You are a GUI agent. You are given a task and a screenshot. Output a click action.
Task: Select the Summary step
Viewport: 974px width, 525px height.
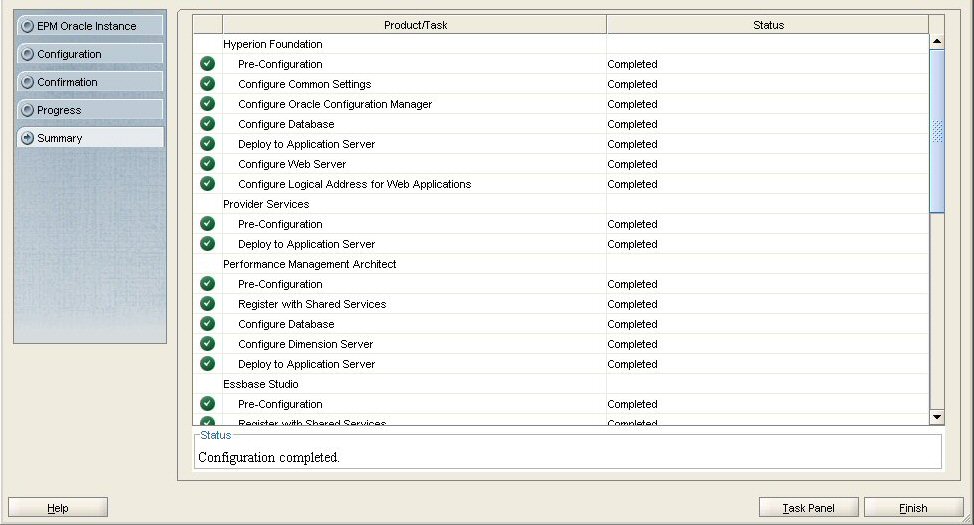90,138
